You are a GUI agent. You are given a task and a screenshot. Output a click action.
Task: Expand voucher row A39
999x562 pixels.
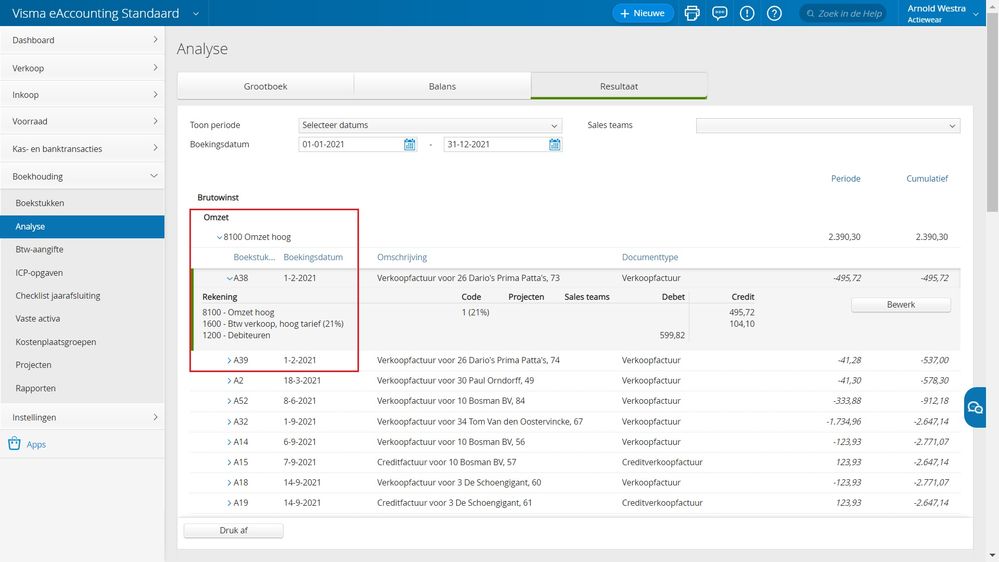[x=229, y=360]
